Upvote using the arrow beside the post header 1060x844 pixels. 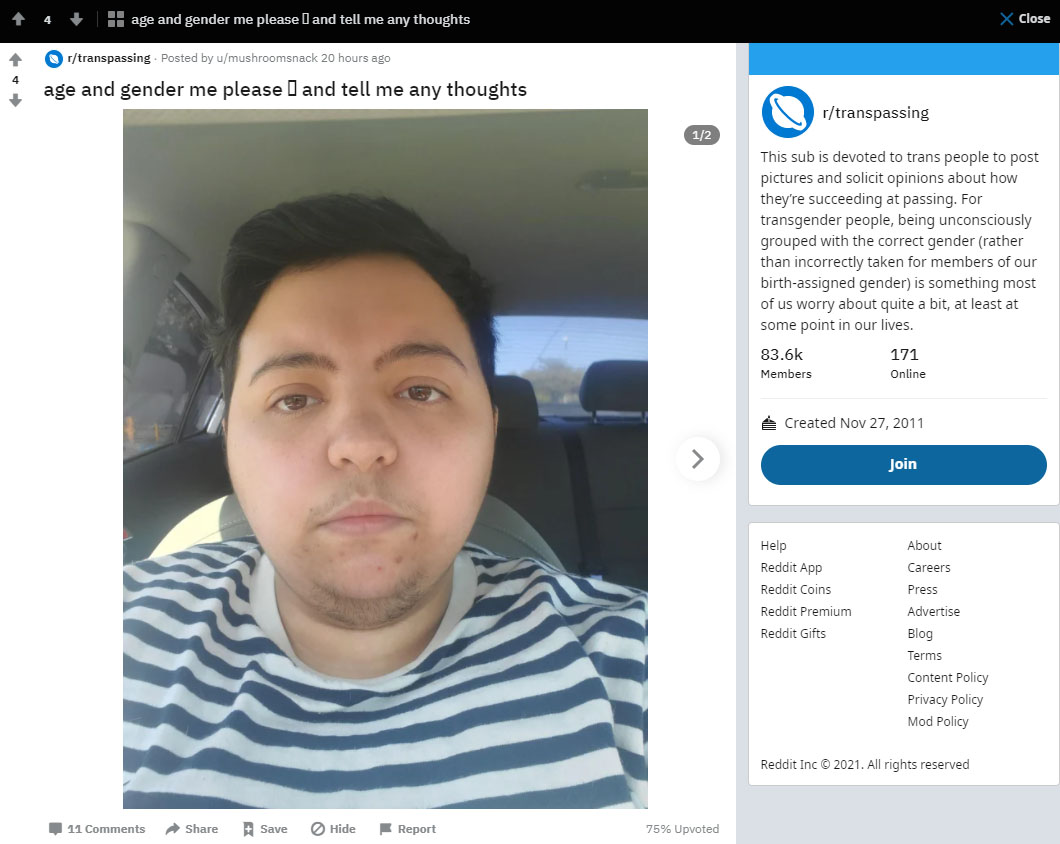coord(16,60)
